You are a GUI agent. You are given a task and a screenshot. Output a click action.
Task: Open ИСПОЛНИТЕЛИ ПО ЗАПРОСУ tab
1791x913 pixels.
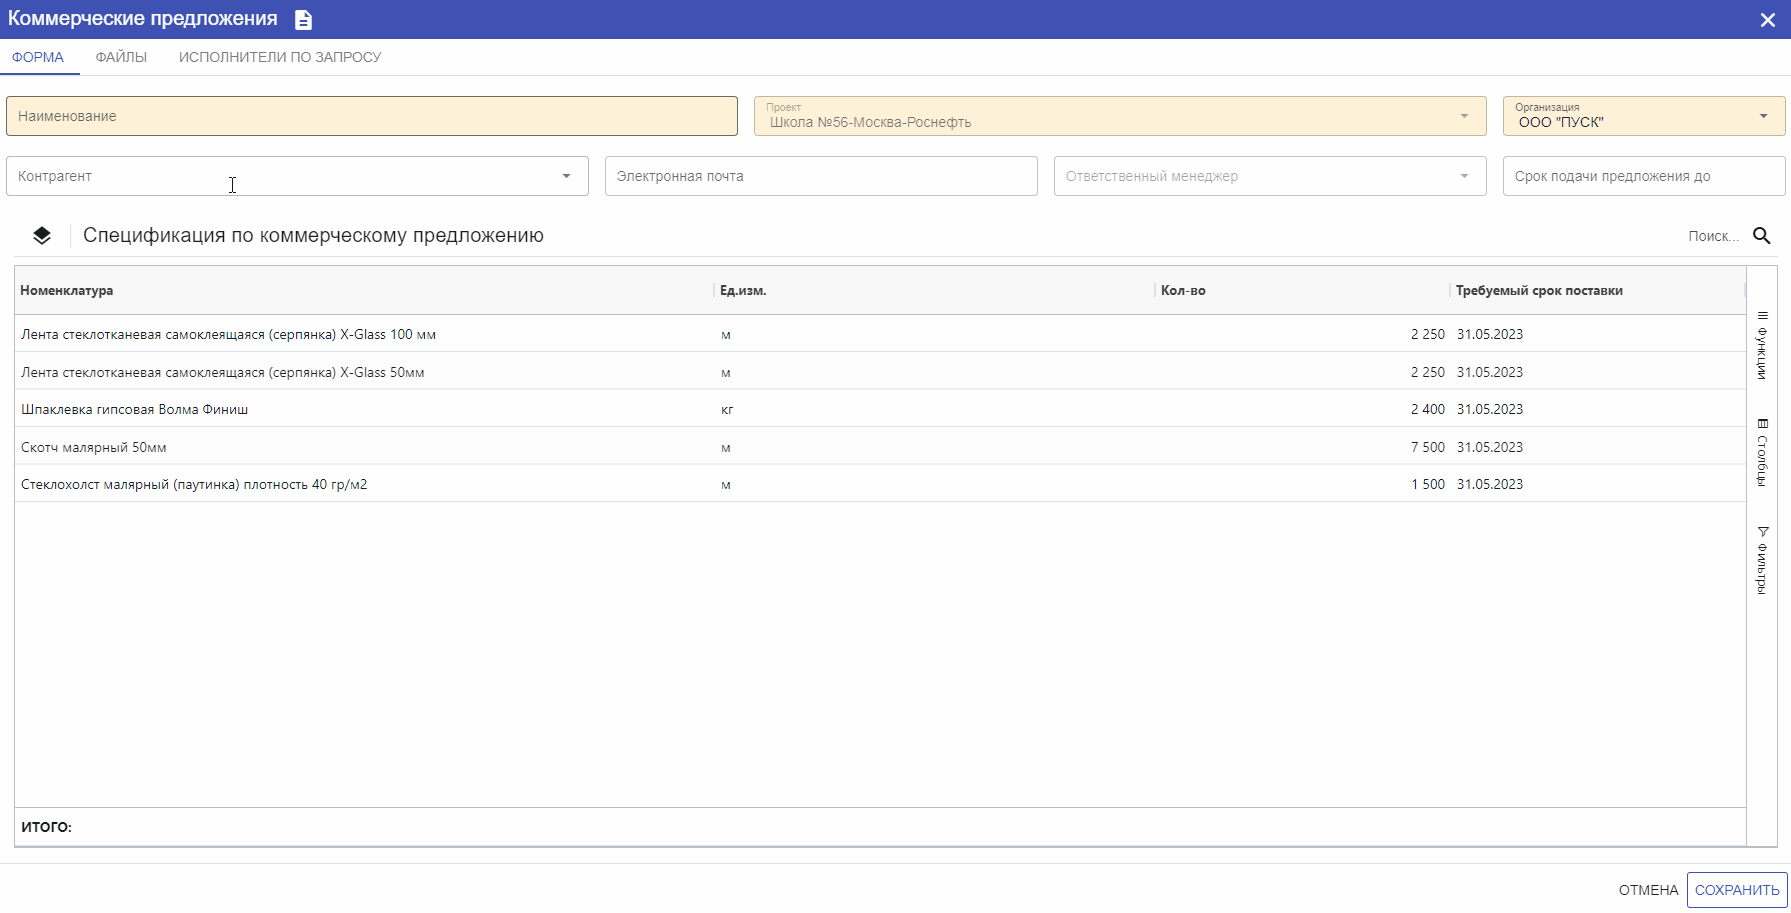pos(280,57)
